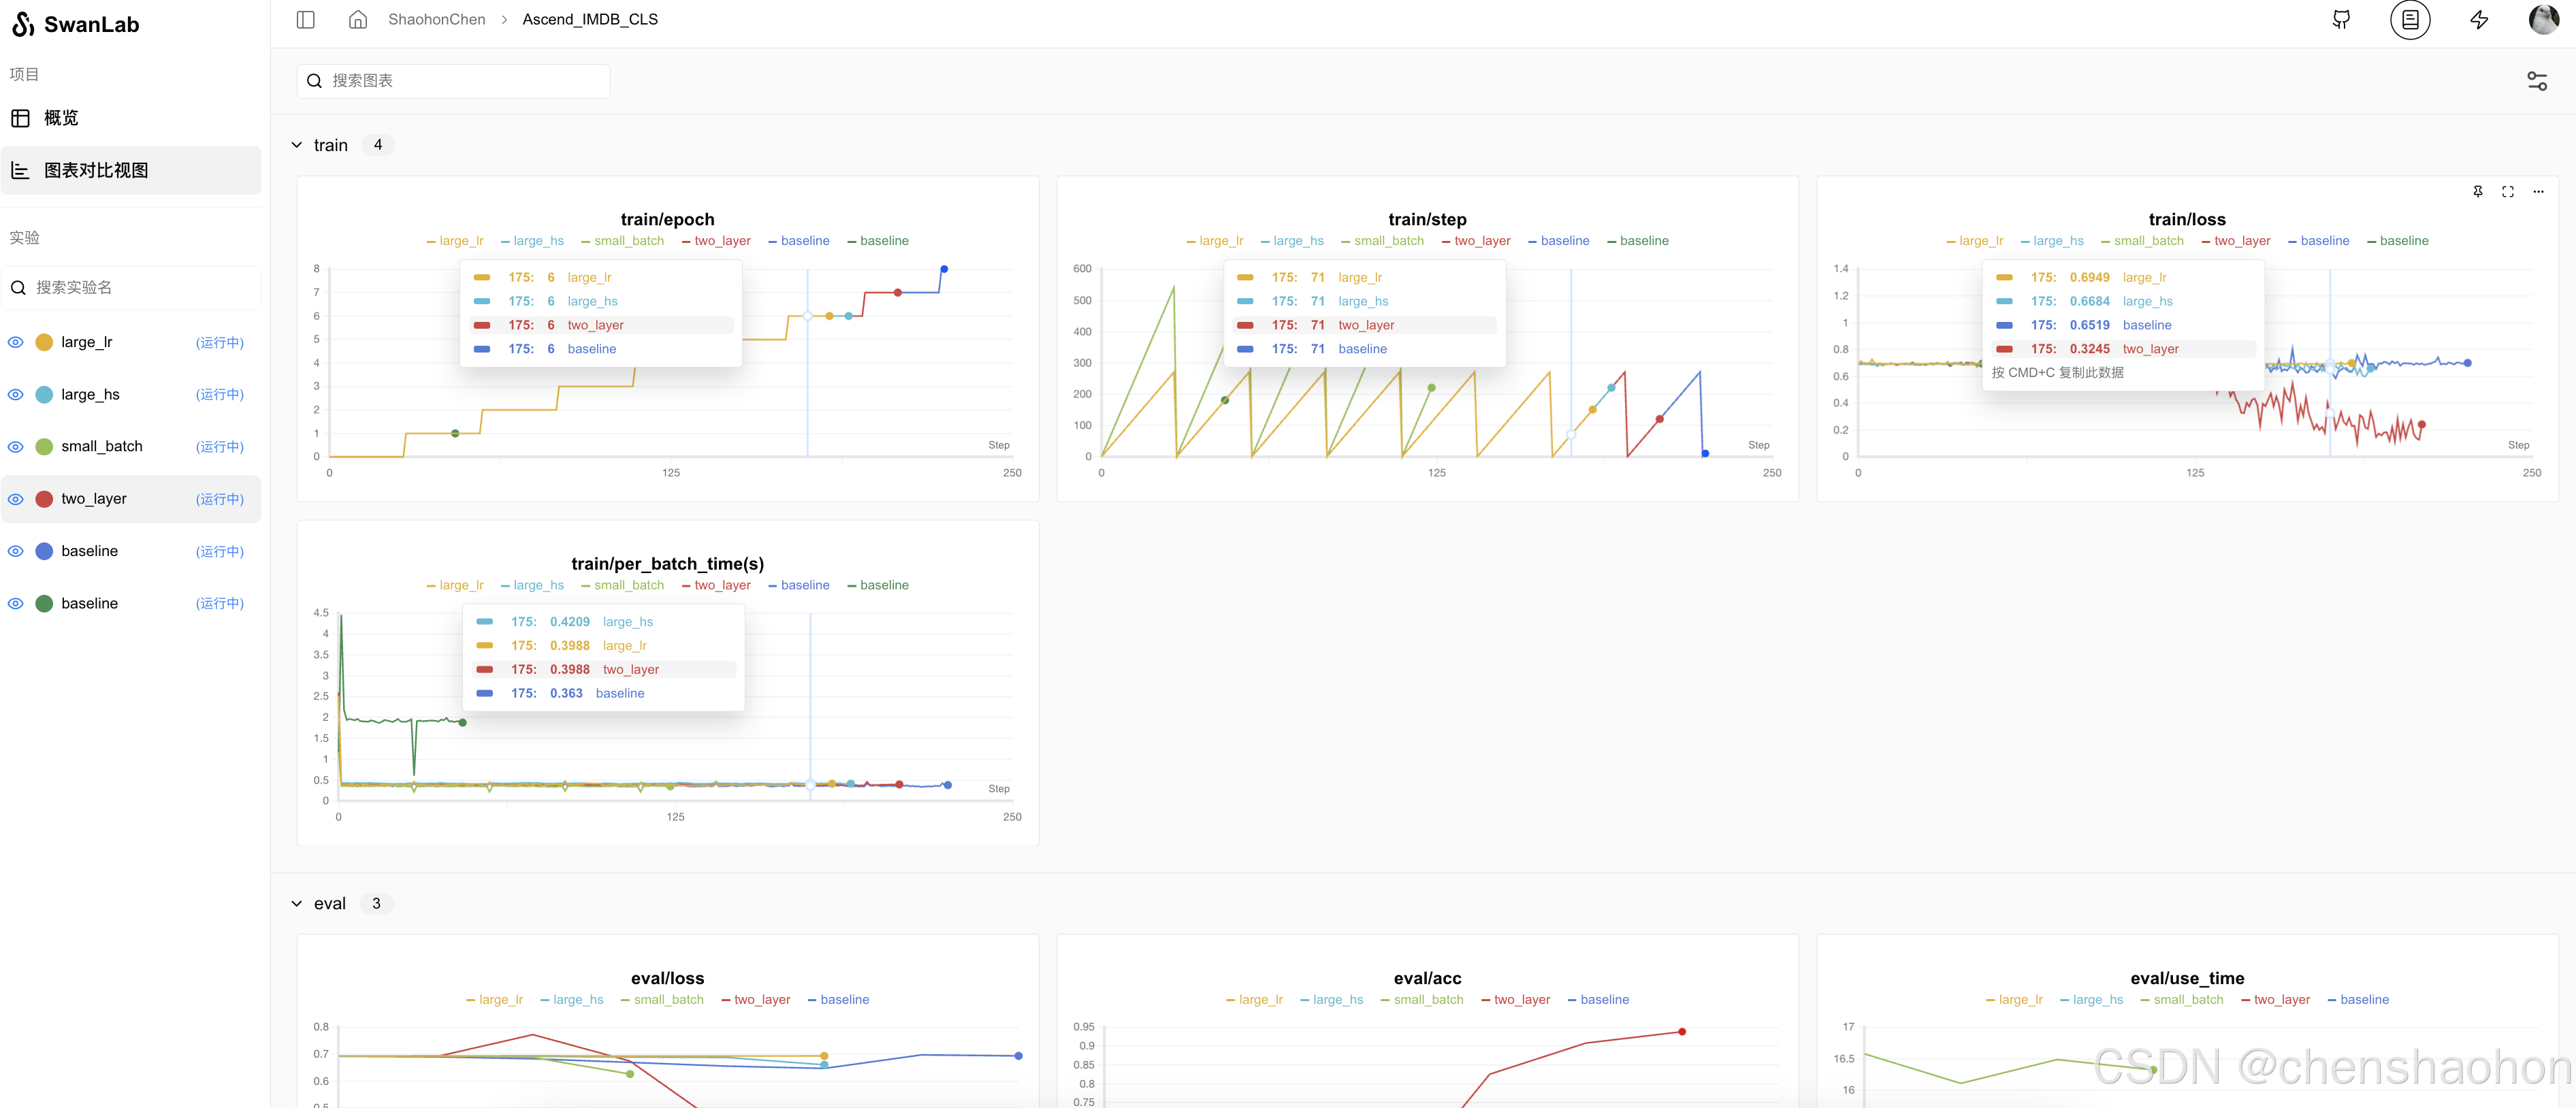Toggle visibility of small_batch experiment
Screen dimensions: 2576x1108
(x=16, y=447)
